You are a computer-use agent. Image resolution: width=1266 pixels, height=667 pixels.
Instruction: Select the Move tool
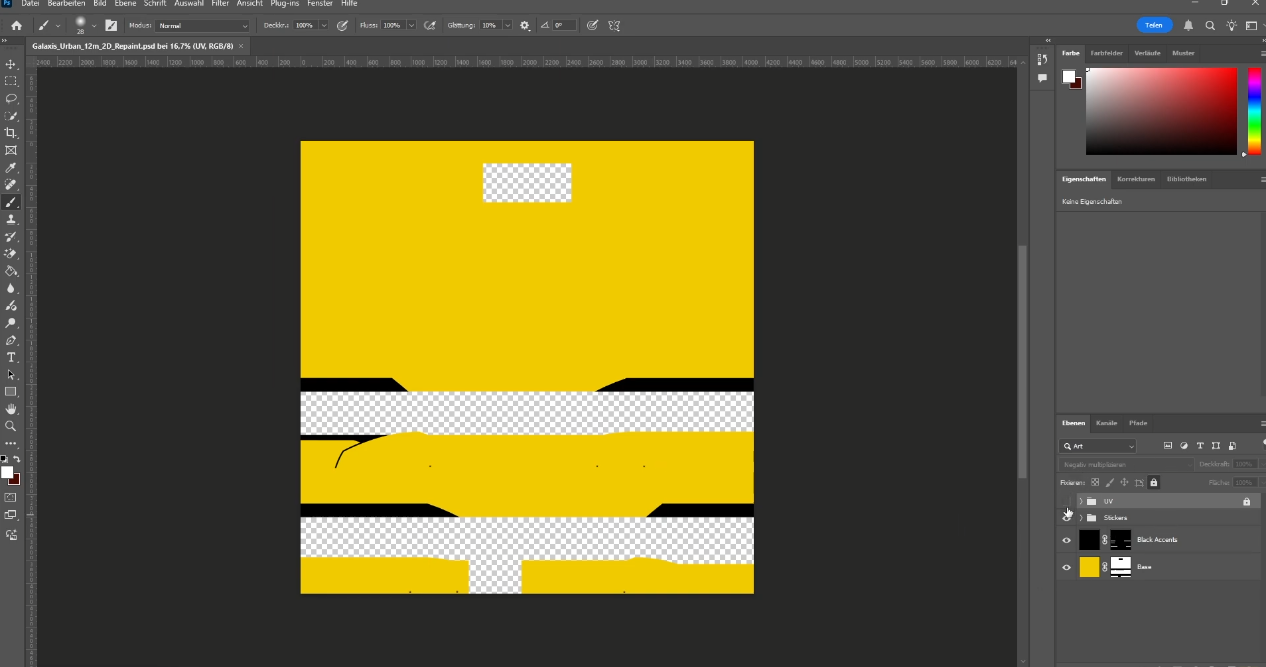11,64
